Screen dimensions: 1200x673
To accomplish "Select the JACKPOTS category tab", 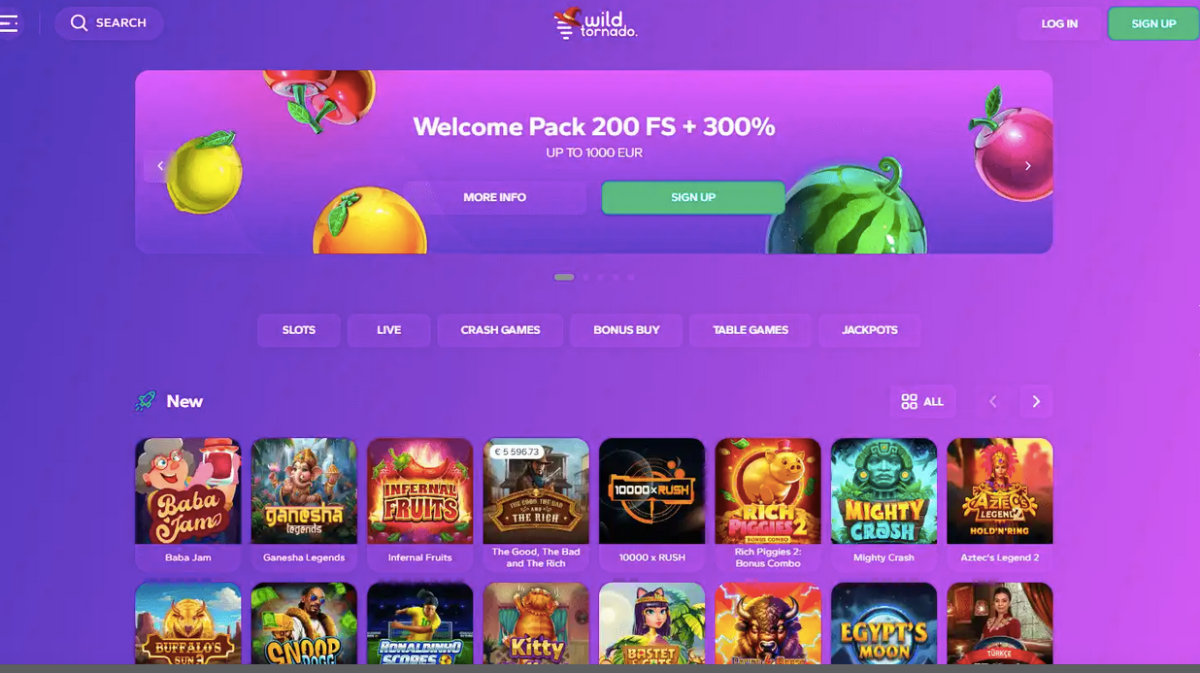I will point(870,330).
